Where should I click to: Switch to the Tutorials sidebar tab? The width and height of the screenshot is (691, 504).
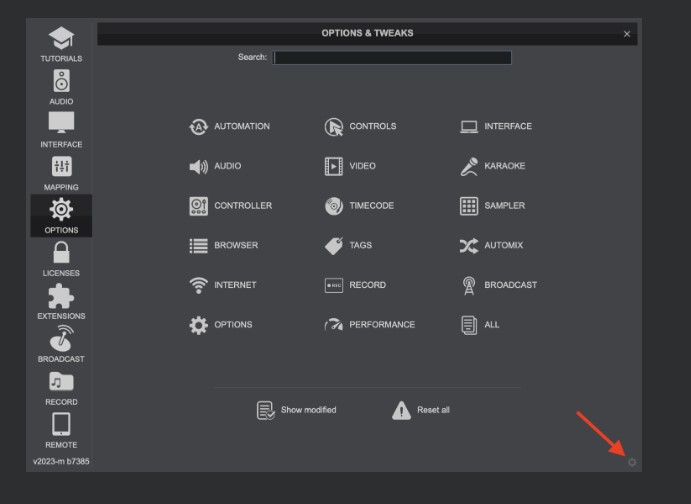point(61,44)
